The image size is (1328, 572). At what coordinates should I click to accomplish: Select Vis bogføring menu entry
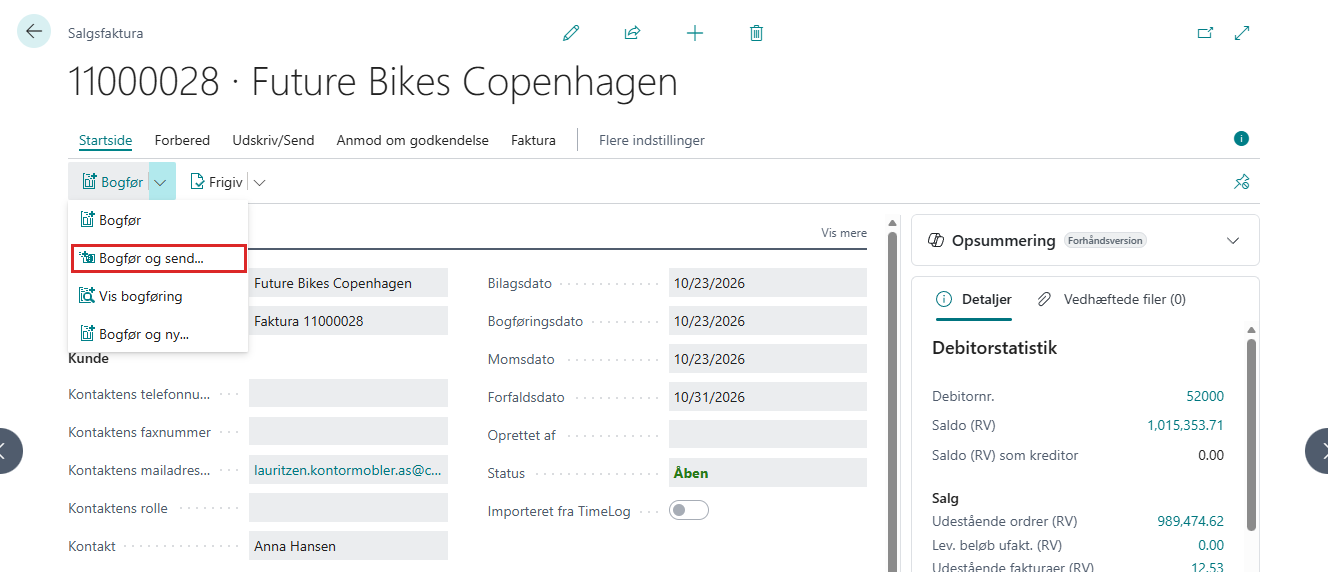click(158, 296)
